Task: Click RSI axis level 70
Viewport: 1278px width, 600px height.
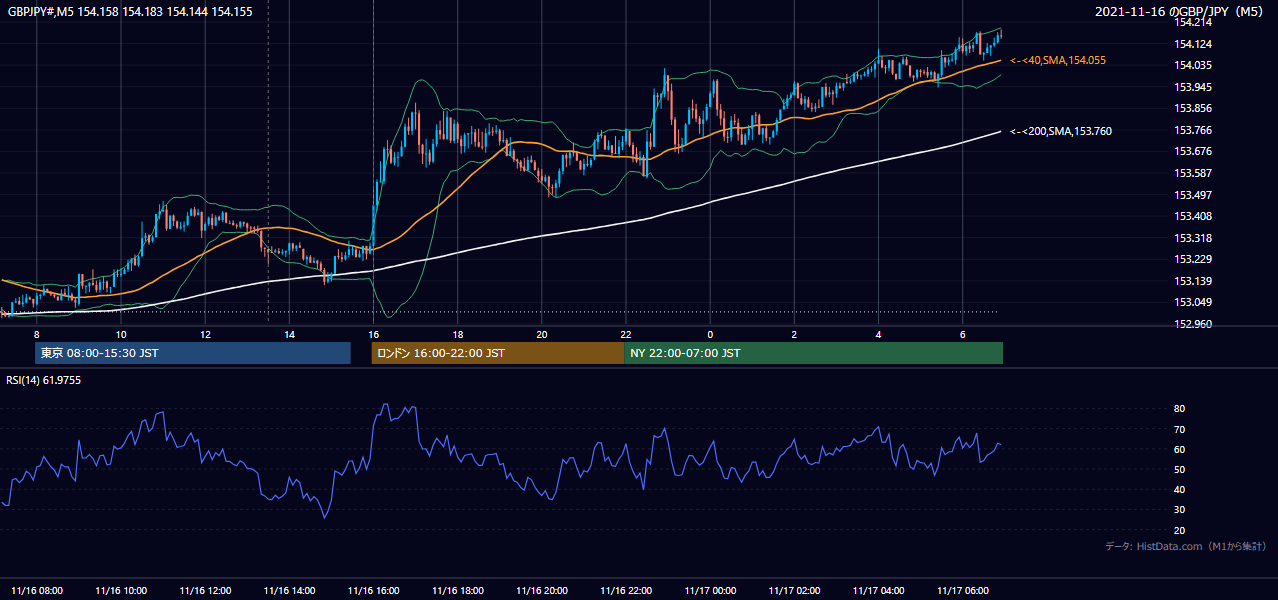Action: pos(1180,429)
